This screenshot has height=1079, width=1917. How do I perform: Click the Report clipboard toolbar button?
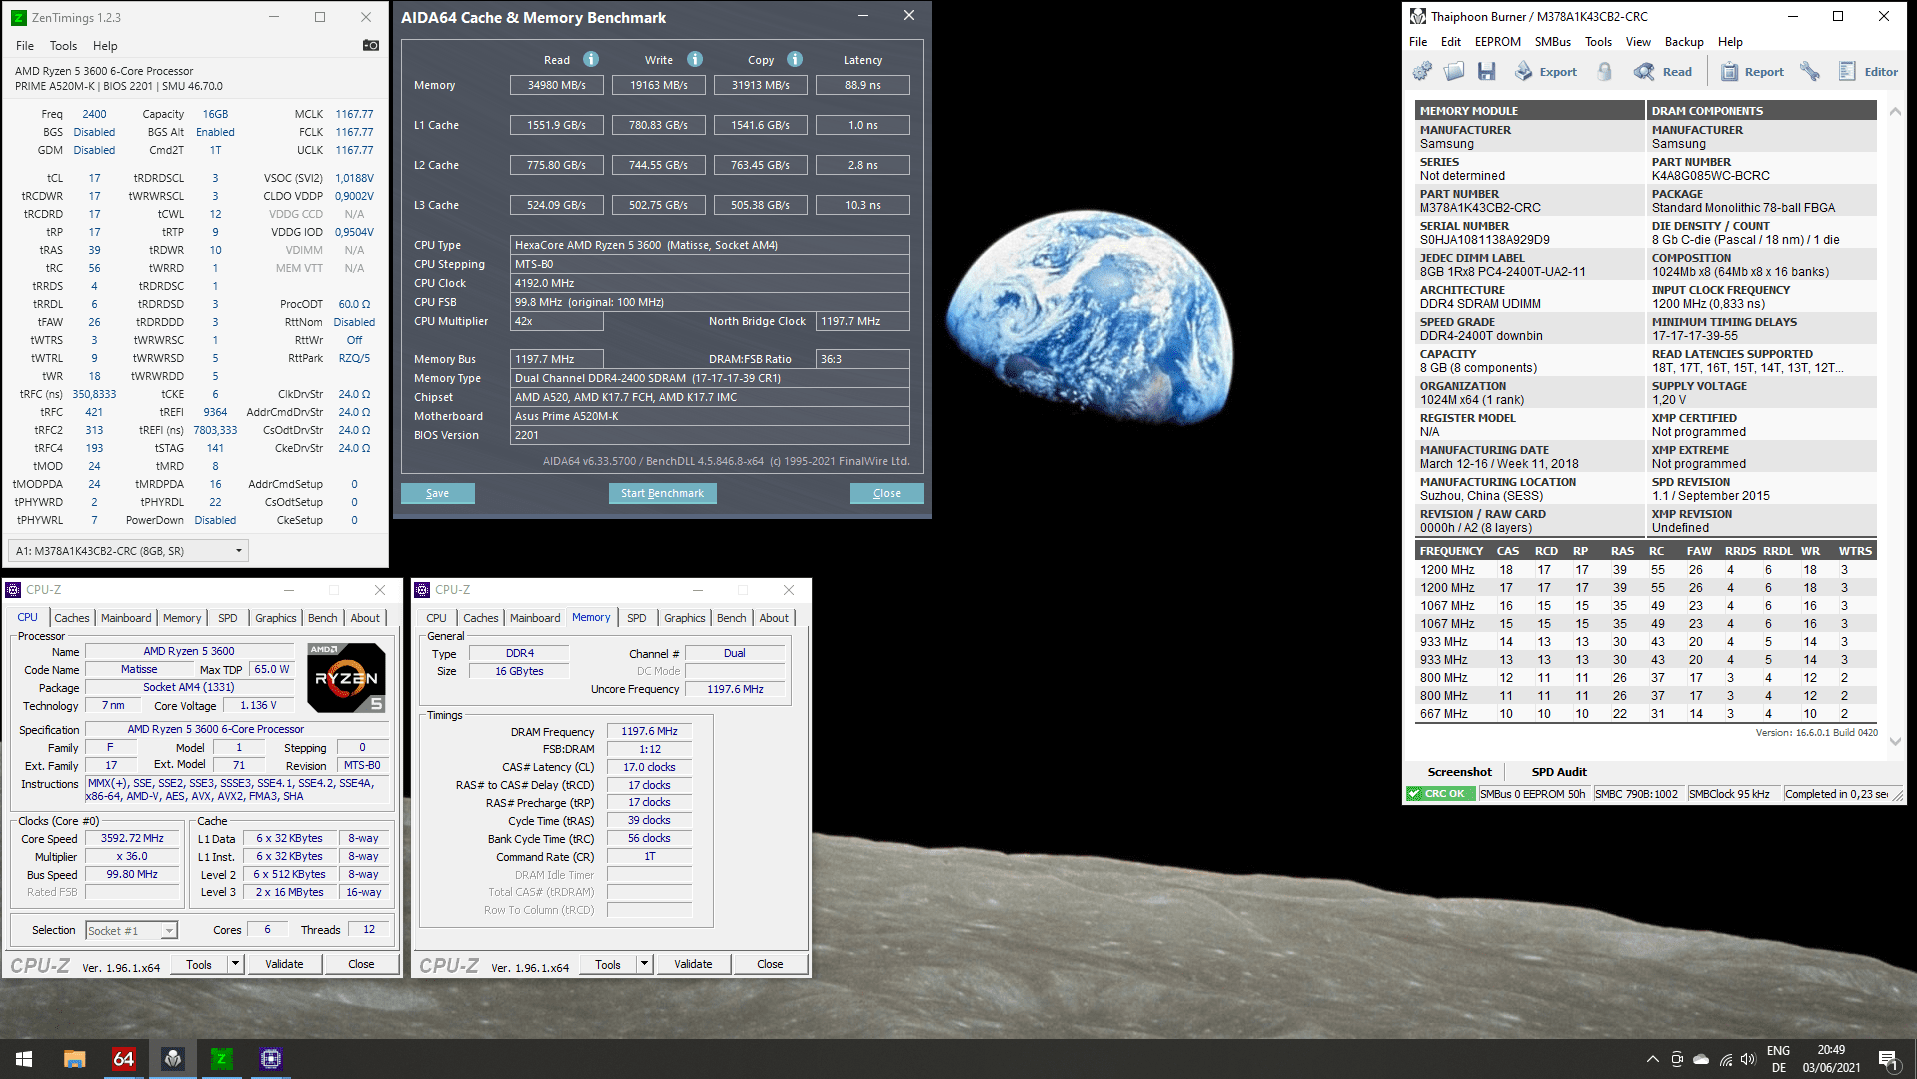click(x=1752, y=72)
